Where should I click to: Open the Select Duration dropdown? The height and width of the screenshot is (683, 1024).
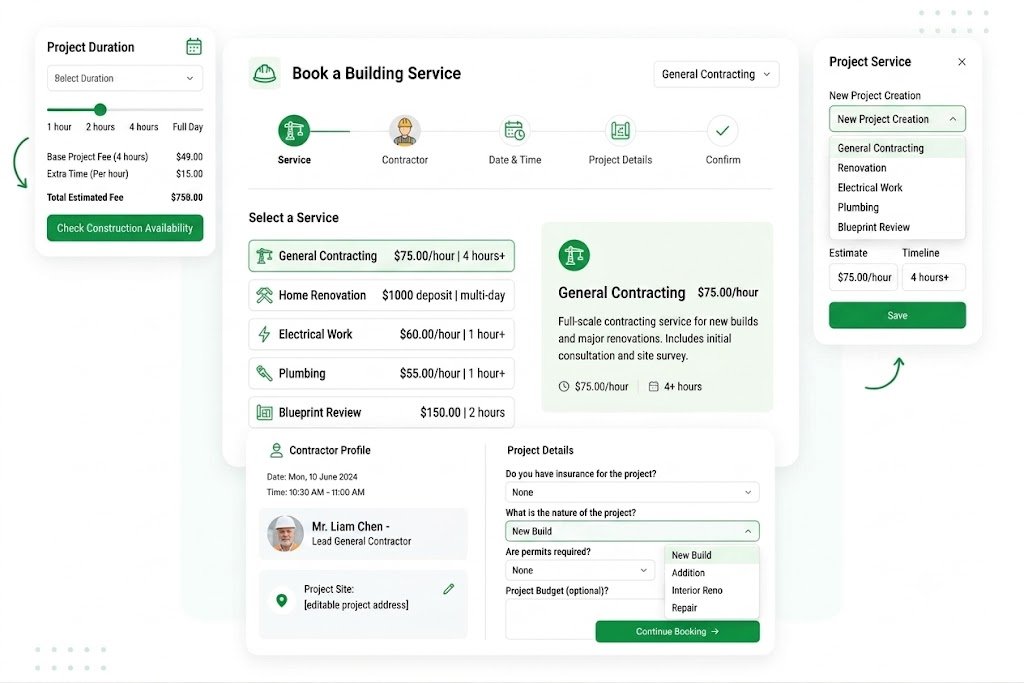coord(125,78)
